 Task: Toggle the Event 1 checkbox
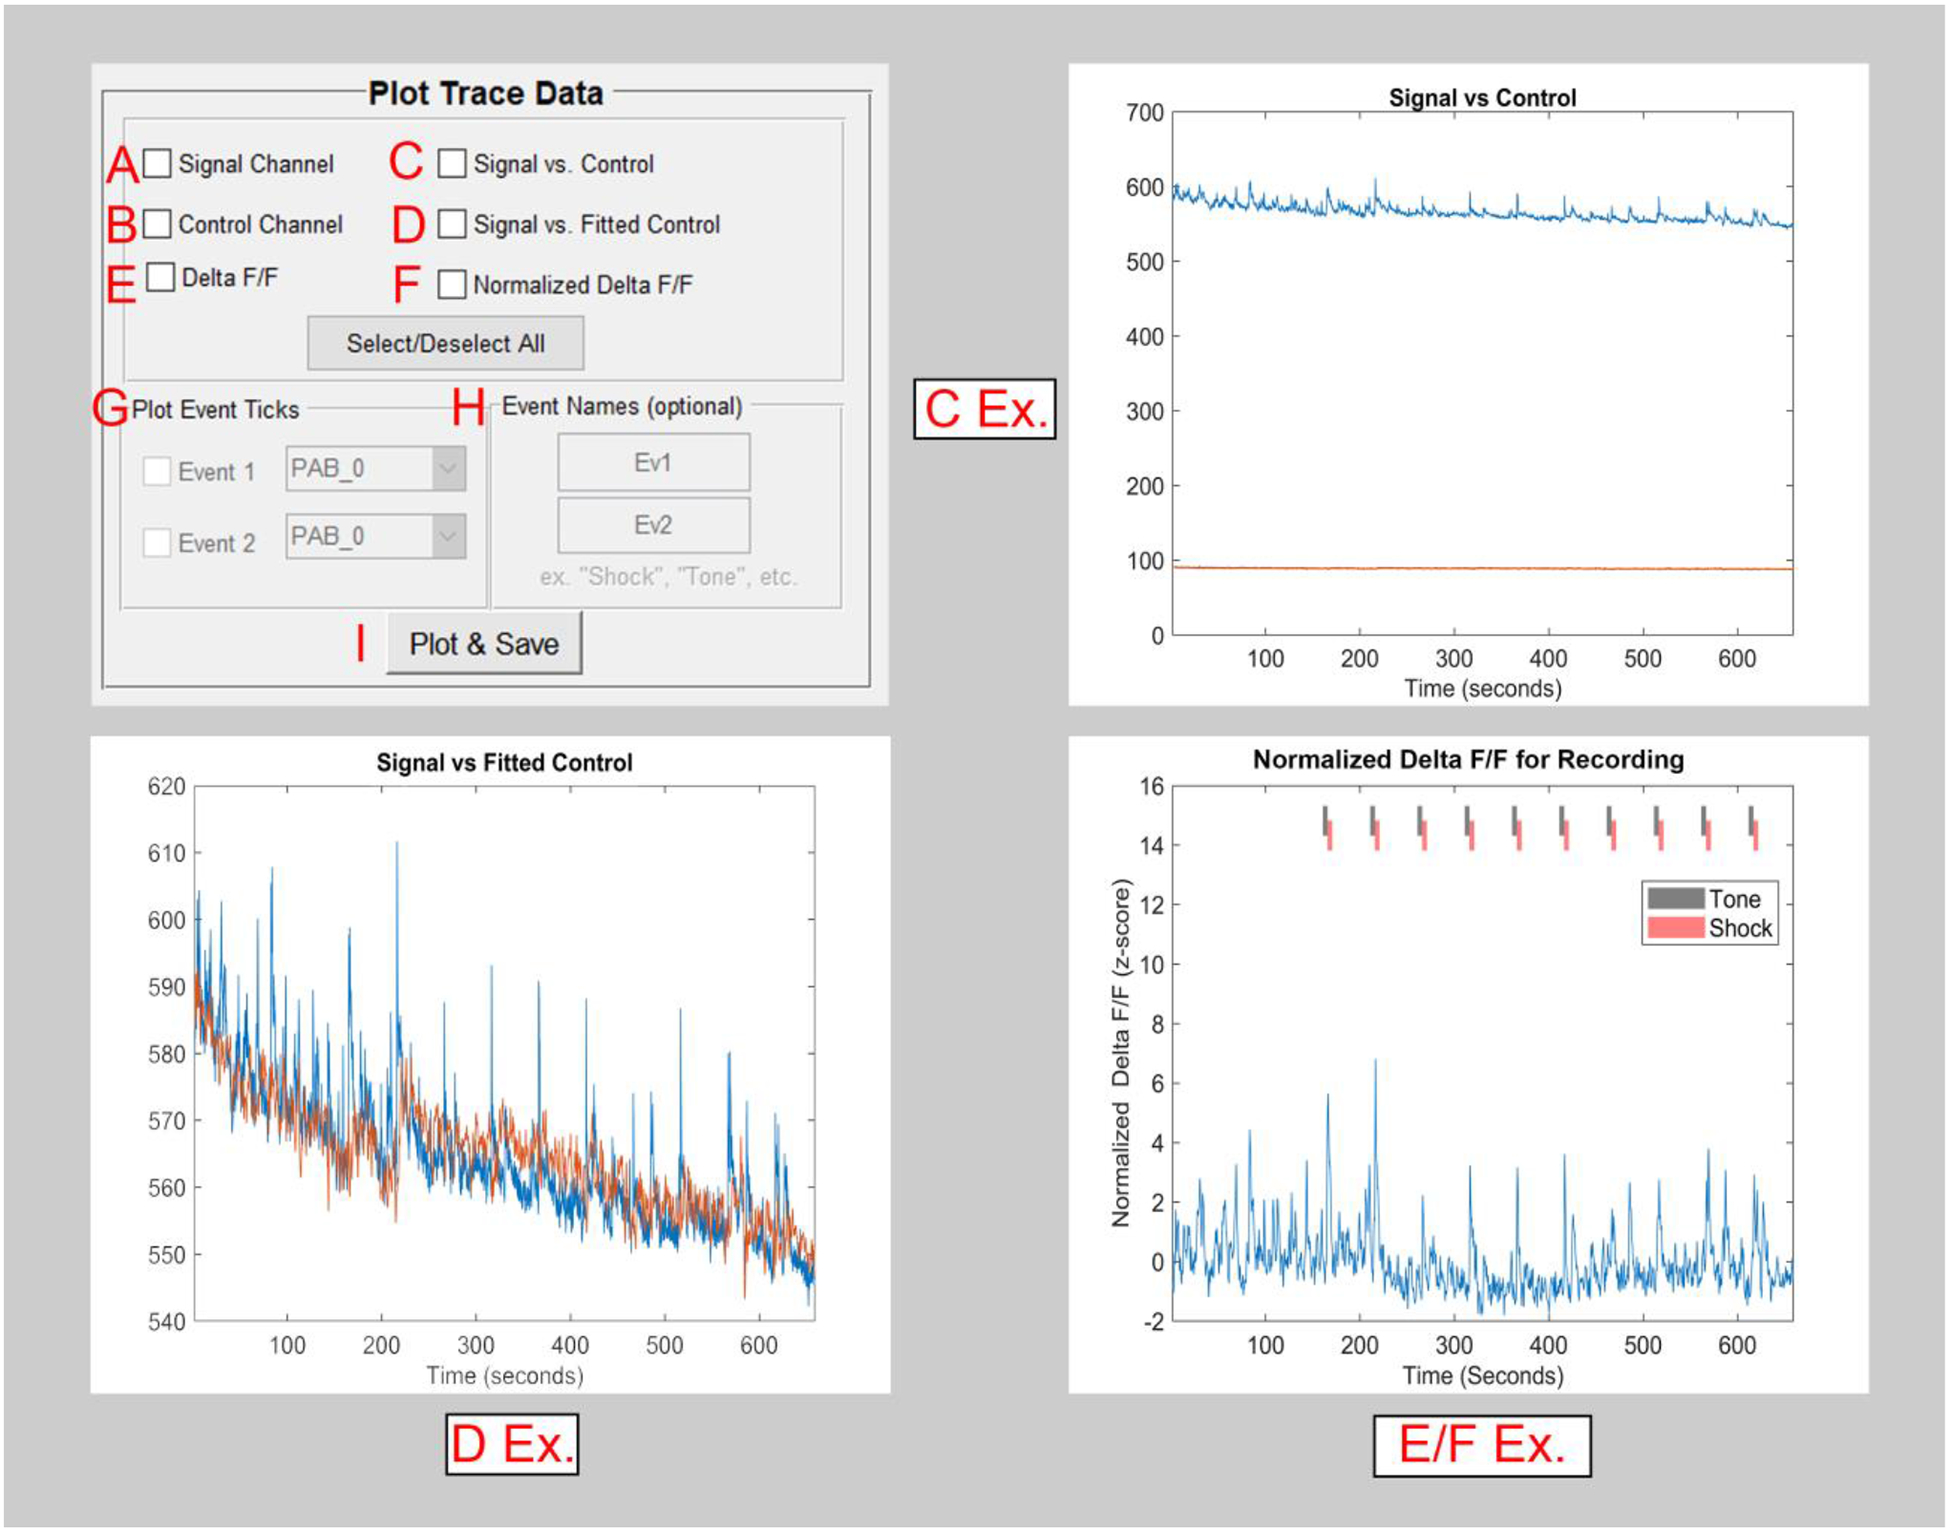coord(157,471)
